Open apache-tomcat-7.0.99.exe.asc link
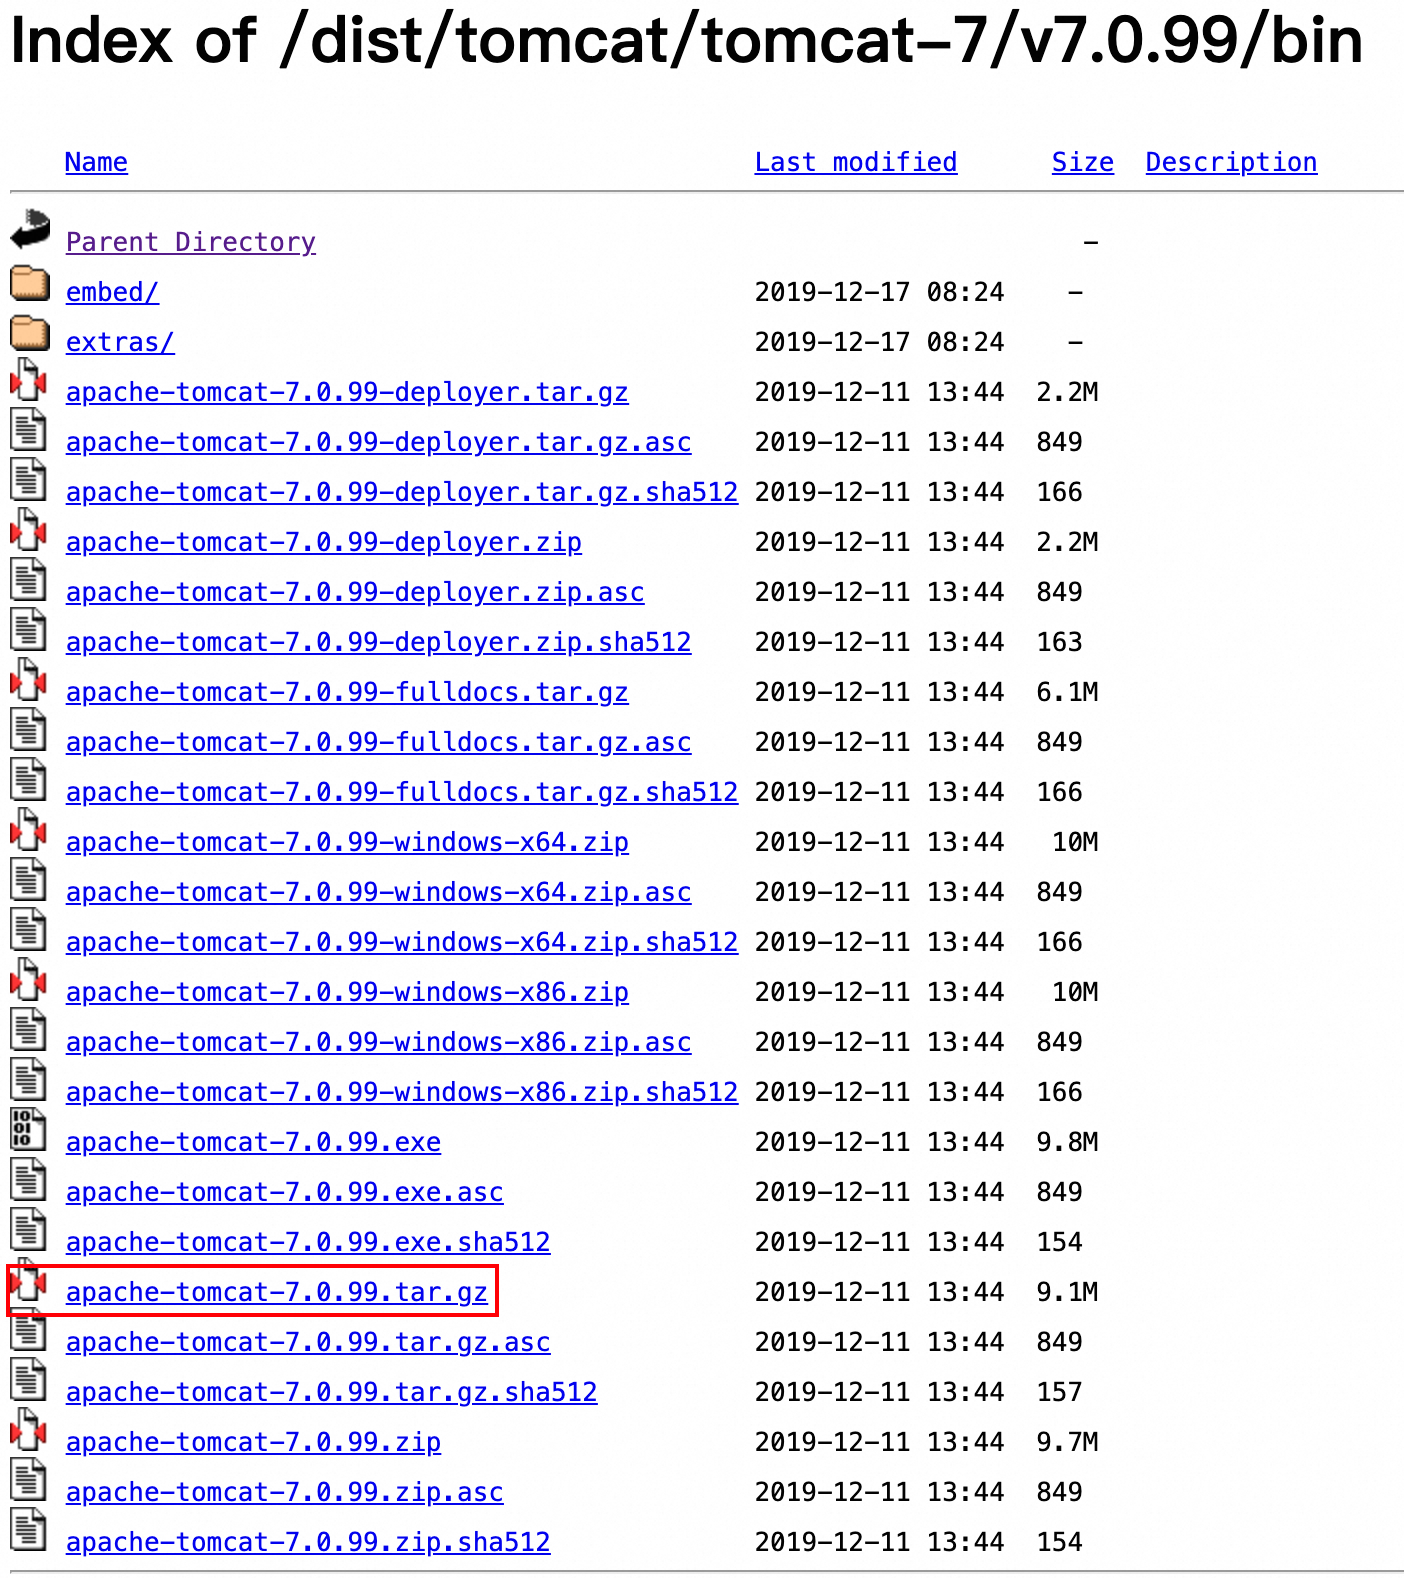The image size is (1404, 1578). [285, 1192]
